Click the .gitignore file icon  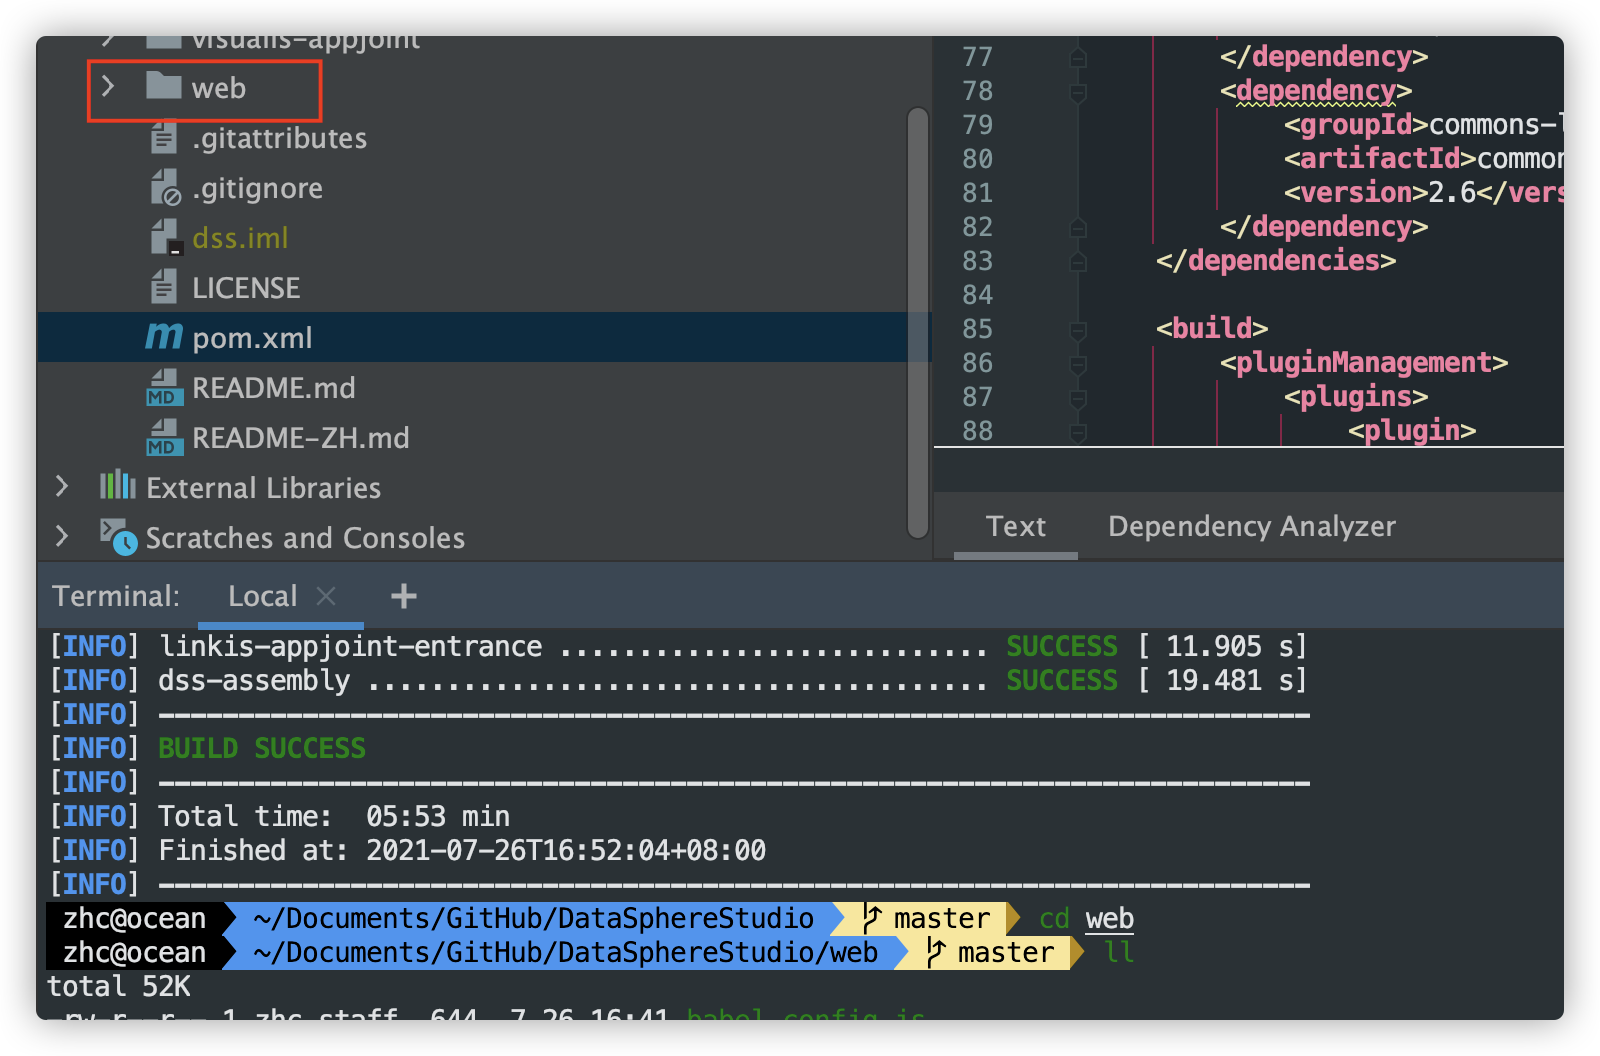164,188
